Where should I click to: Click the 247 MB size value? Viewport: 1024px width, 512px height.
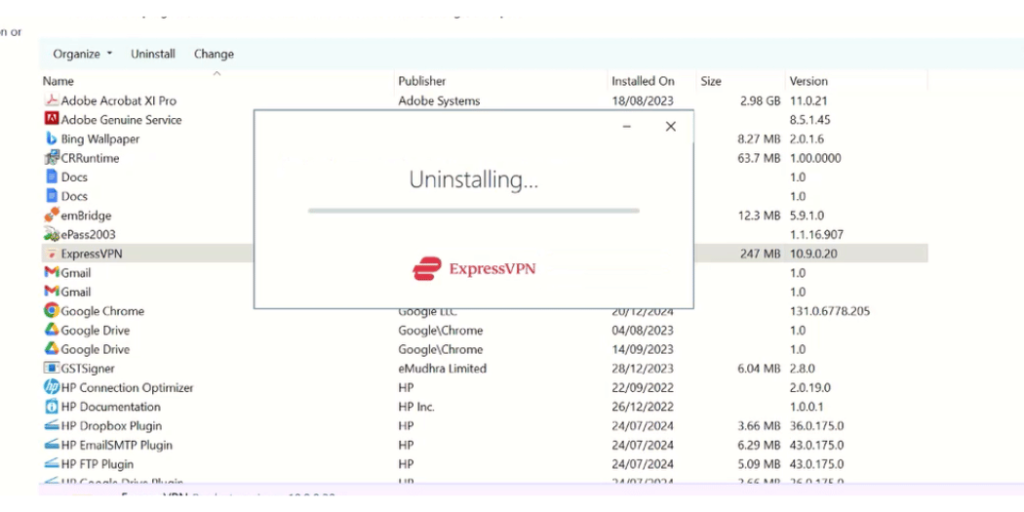pyautogui.click(x=760, y=254)
